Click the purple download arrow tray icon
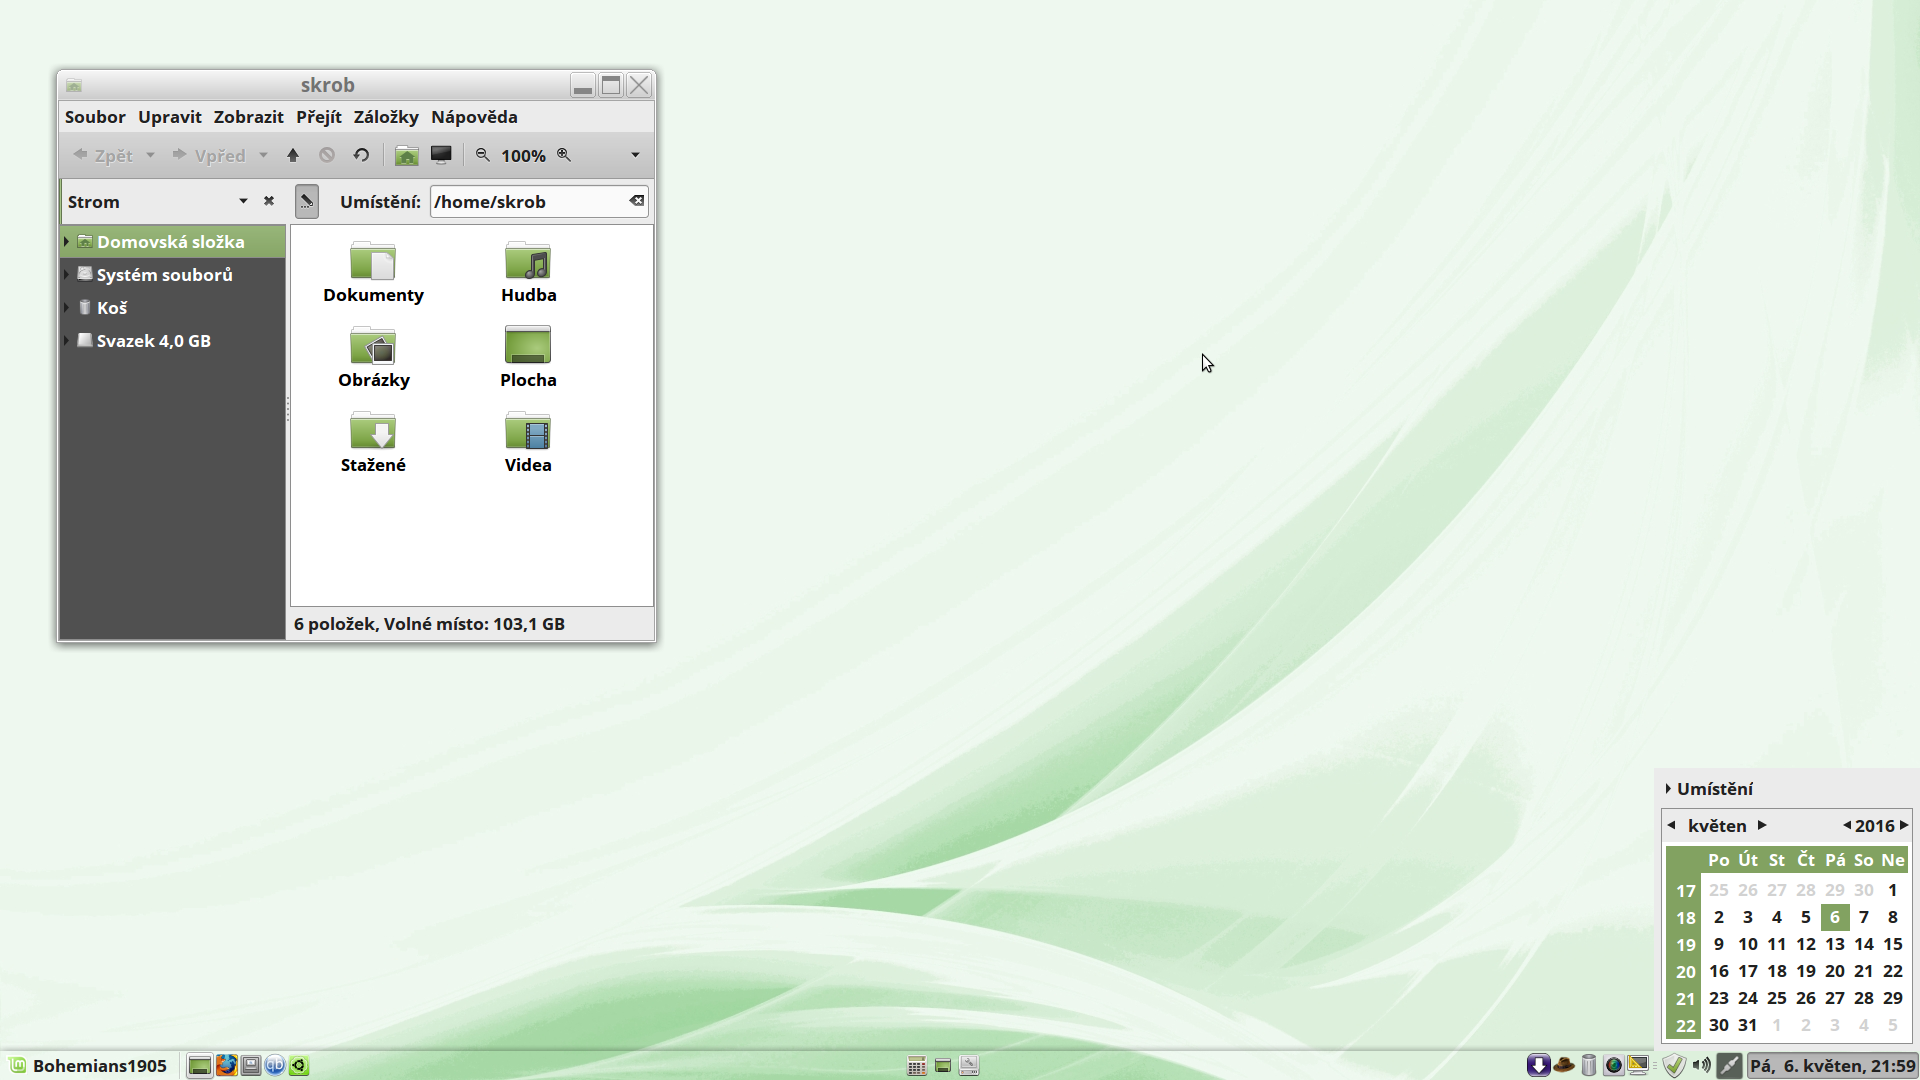Viewport: 1920px width, 1080px height. (1539, 1065)
